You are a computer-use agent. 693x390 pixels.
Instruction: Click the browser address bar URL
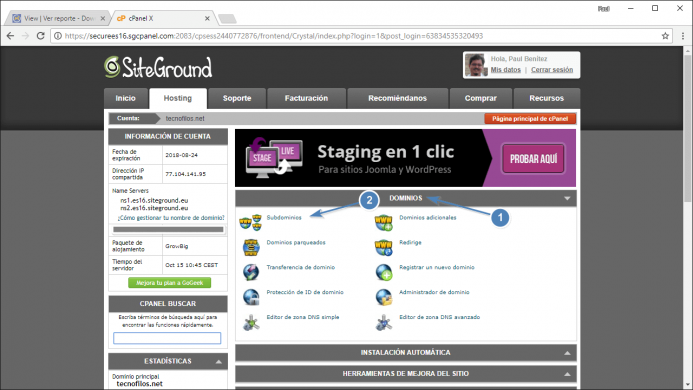274,36
